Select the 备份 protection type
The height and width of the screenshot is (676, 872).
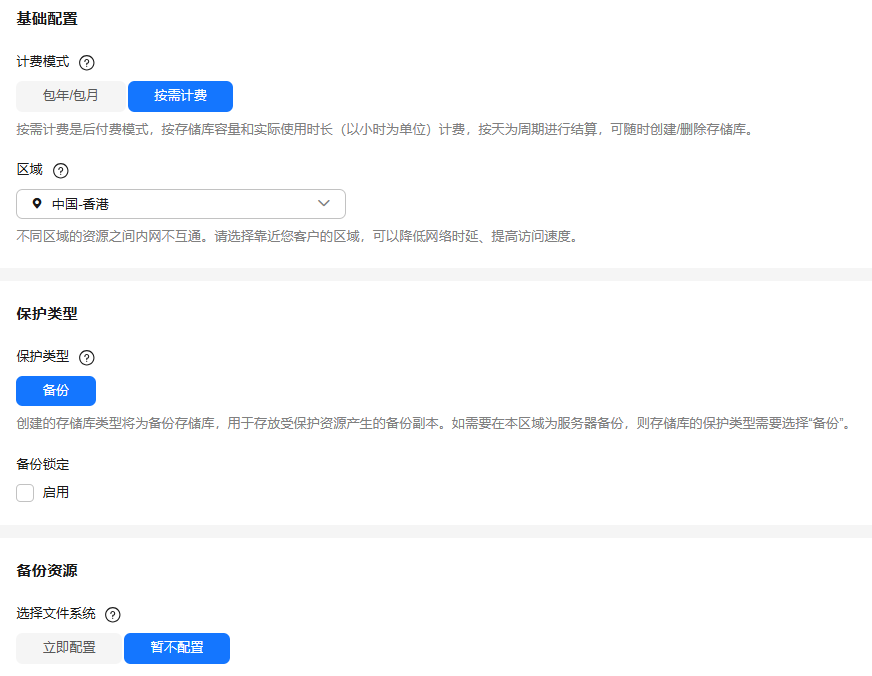click(56, 391)
